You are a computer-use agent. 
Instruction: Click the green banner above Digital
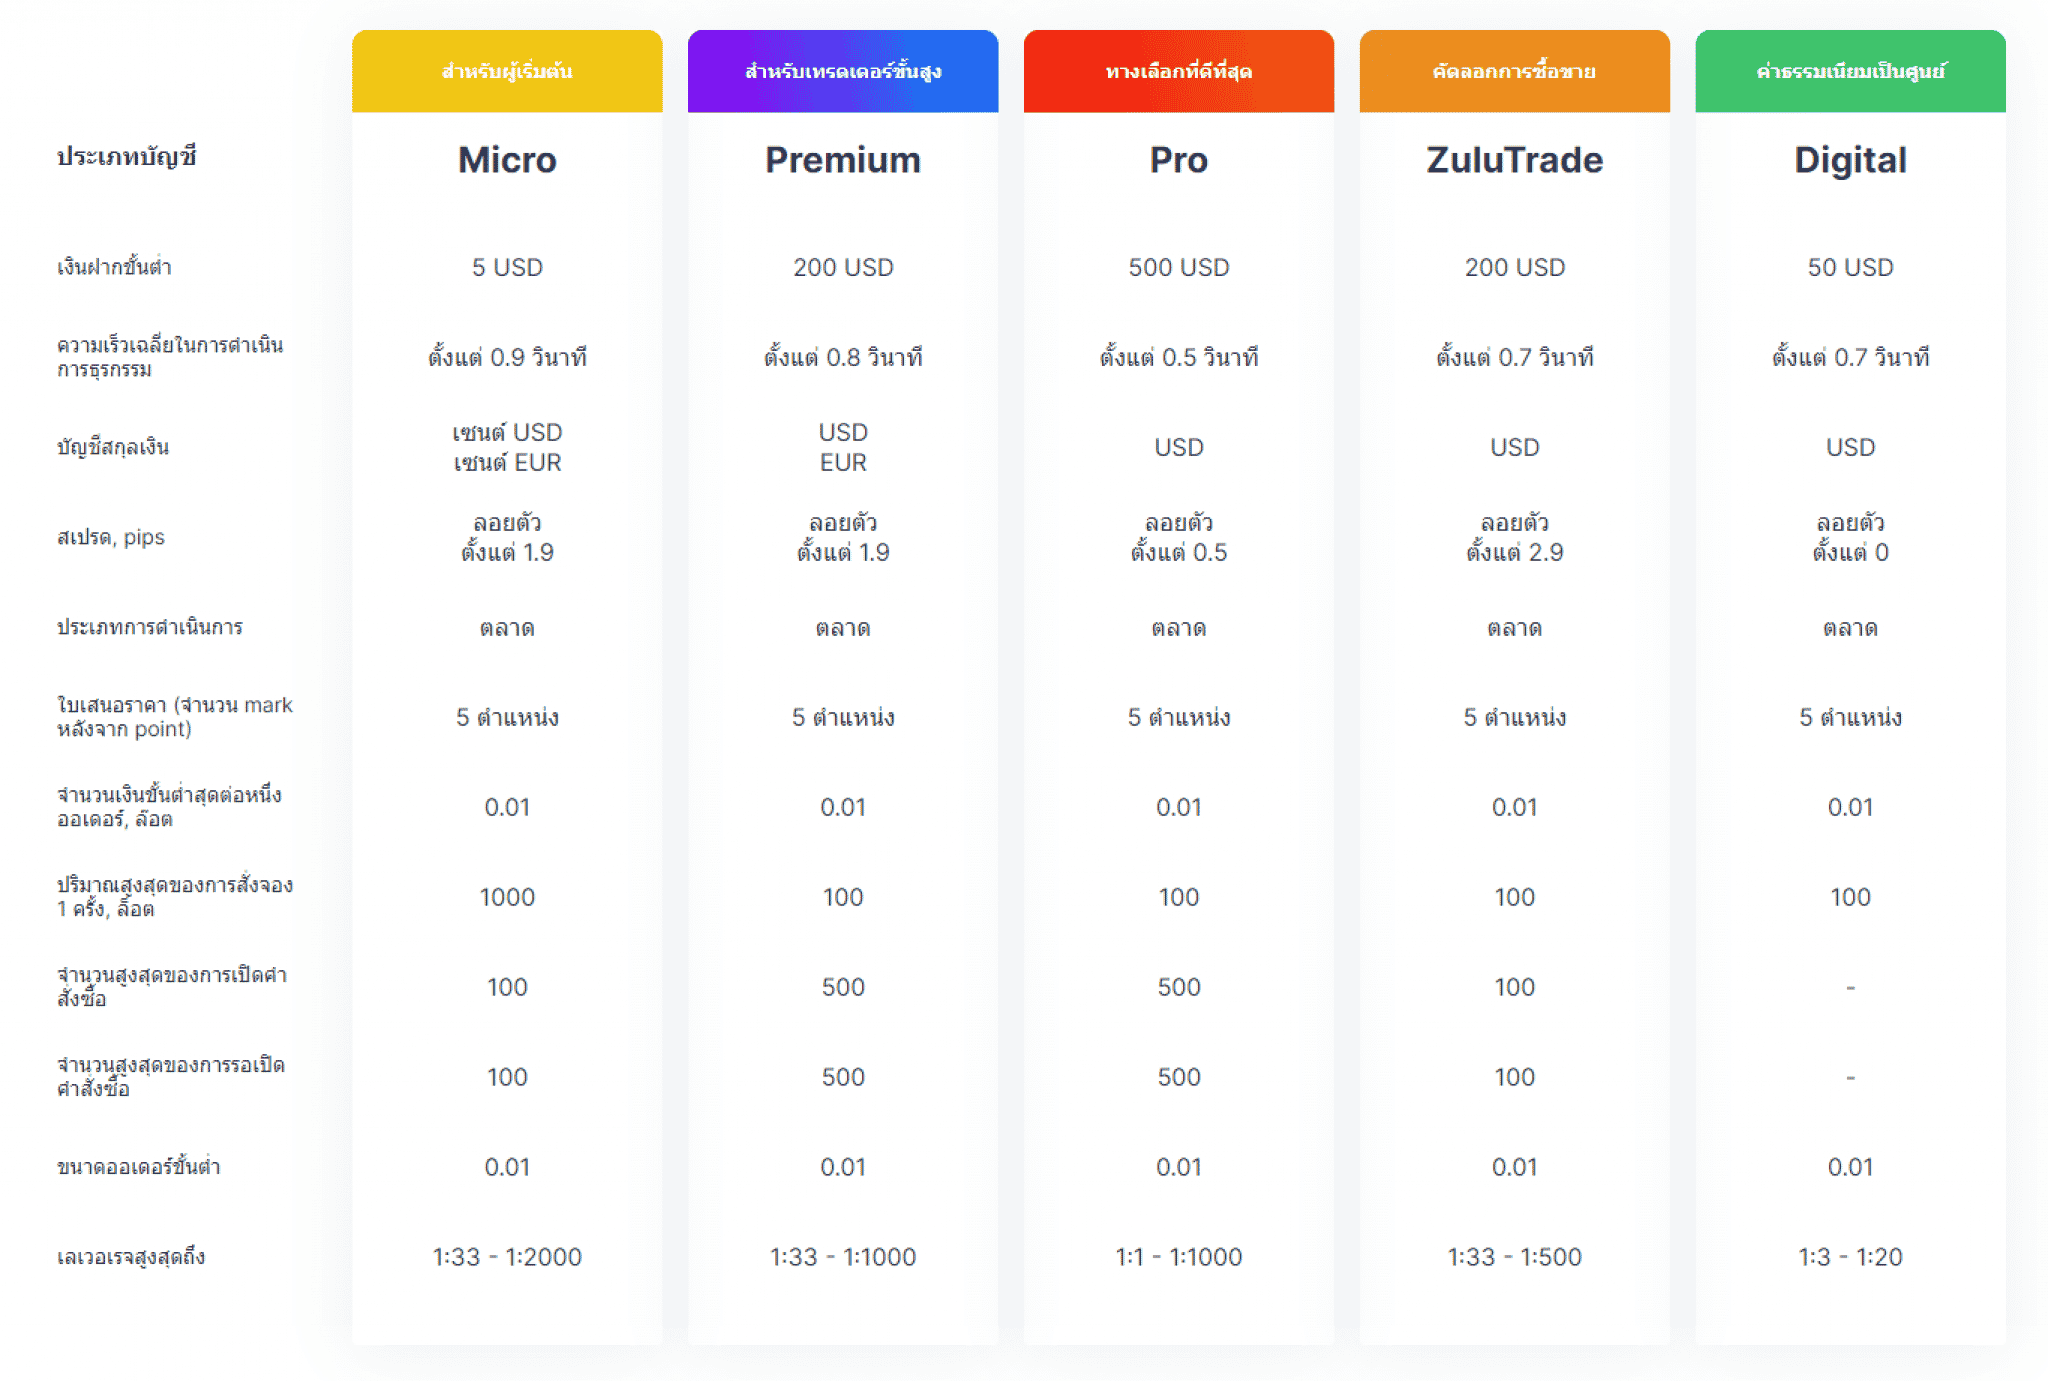pyautogui.click(x=1850, y=71)
